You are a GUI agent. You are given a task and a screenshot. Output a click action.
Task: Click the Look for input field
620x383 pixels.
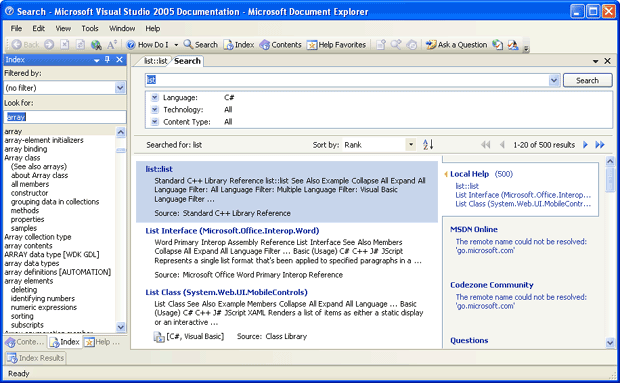pyautogui.click(x=65, y=117)
